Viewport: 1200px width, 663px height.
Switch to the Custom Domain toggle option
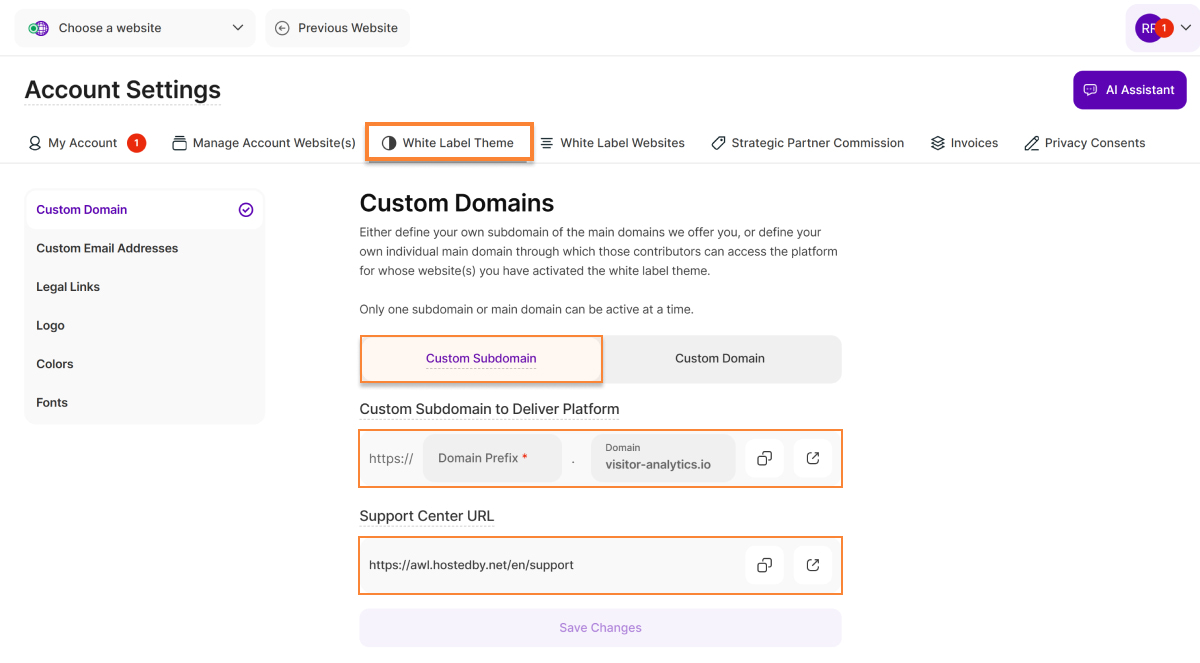click(720, 358)
